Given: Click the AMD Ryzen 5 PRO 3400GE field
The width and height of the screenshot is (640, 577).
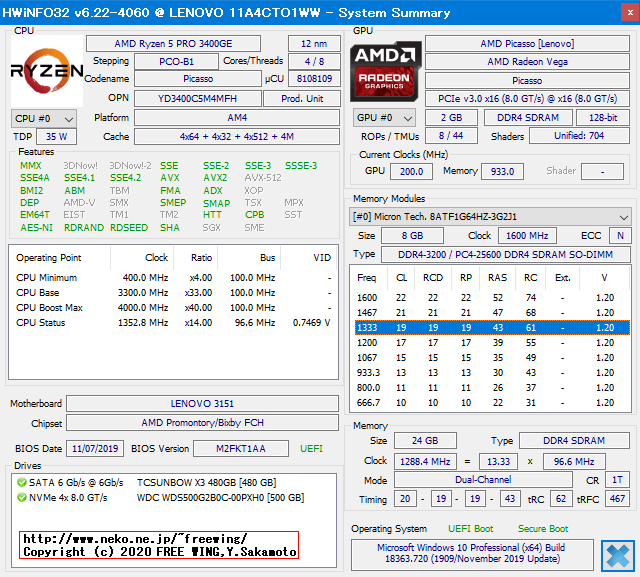Looking at the screenshot, I should [x=173, y=44].
